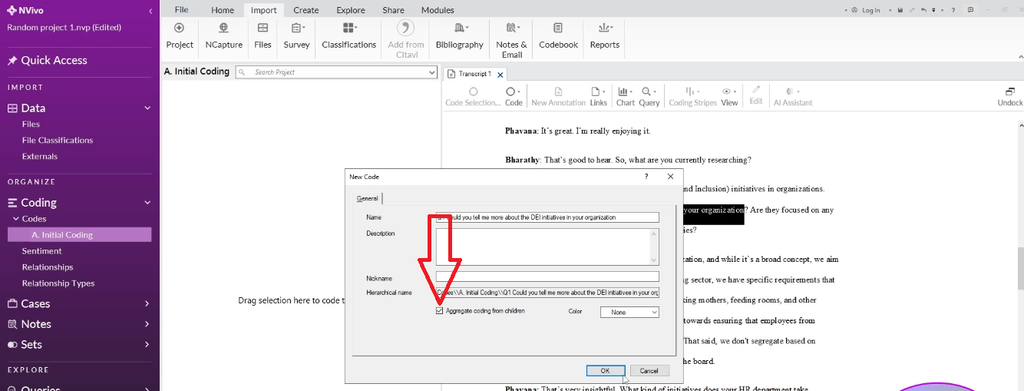Collapse the Codes tree node
This screenshot has width=1024, height=391.
pos(16,219)
